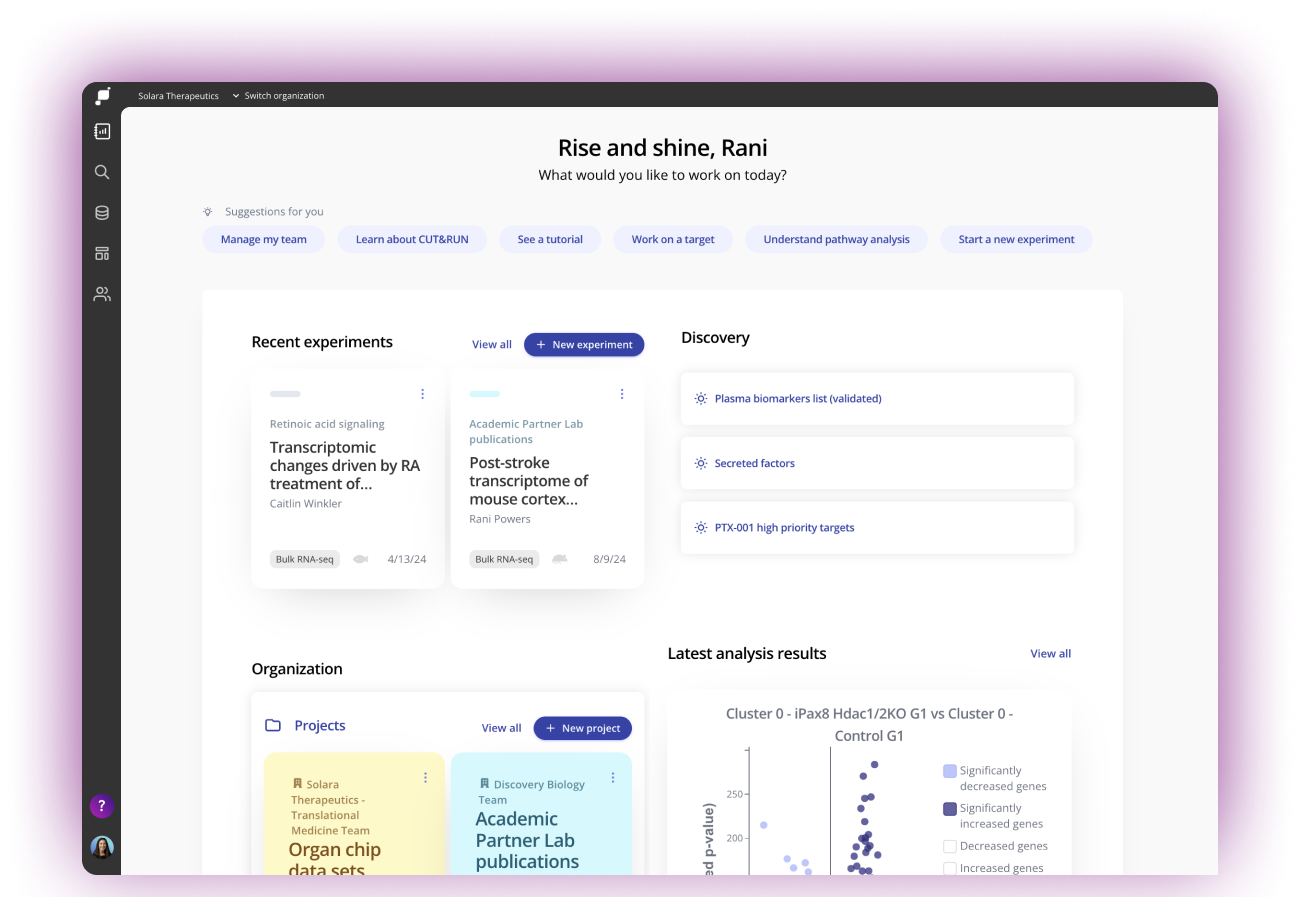1300x897 pixels.
Task: Click the app logo in the top-left corner
Action: pyautogui.click(x=102, y=96)
